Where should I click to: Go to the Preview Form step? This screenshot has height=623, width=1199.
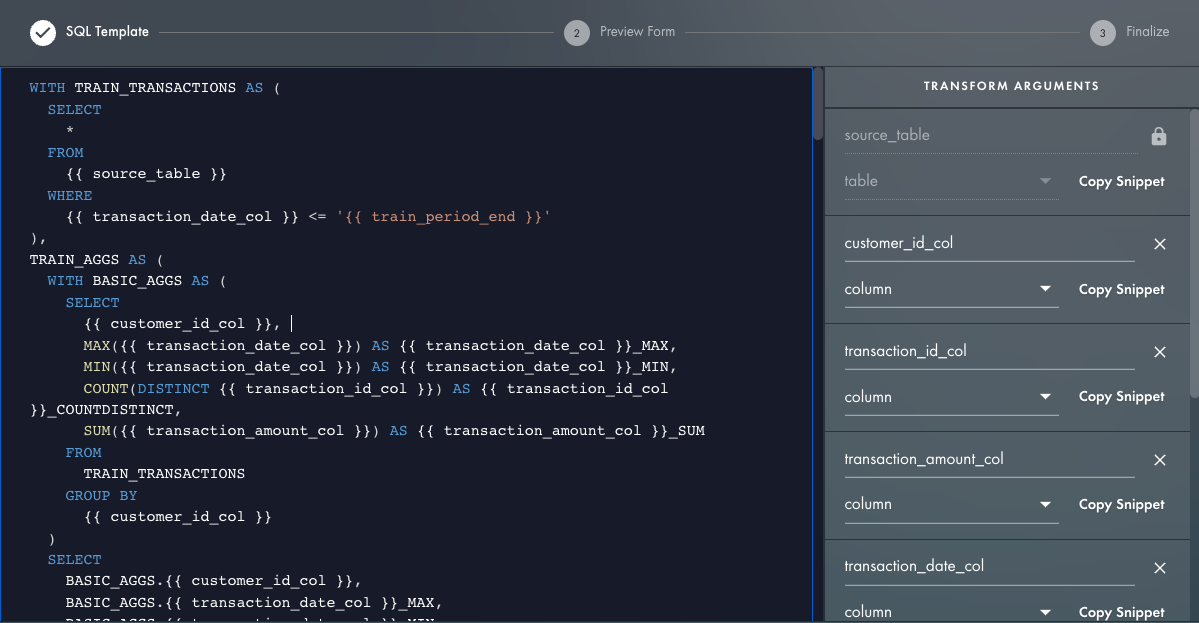point(637,32)
